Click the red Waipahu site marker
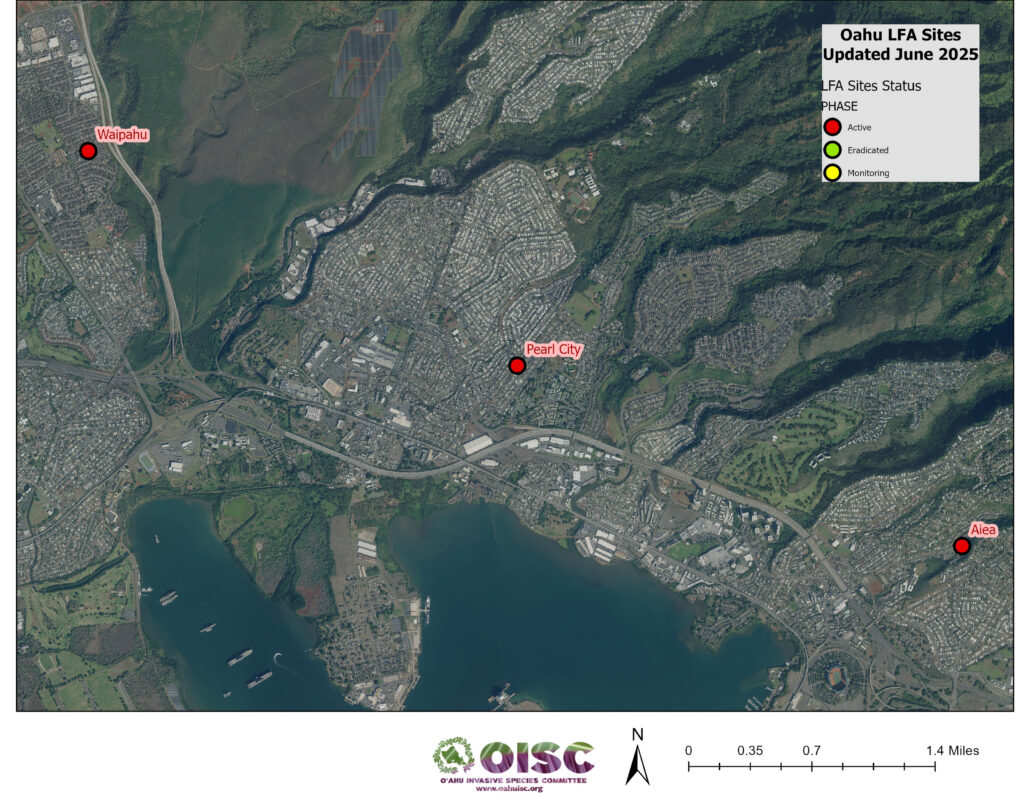This screenshot has height=800, width=1035. click(x=88, y=151)
